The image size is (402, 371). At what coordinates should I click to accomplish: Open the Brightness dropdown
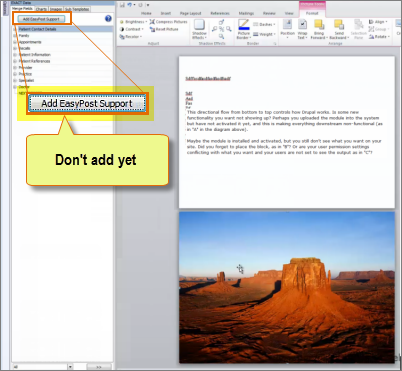click(x=133, y=22)
